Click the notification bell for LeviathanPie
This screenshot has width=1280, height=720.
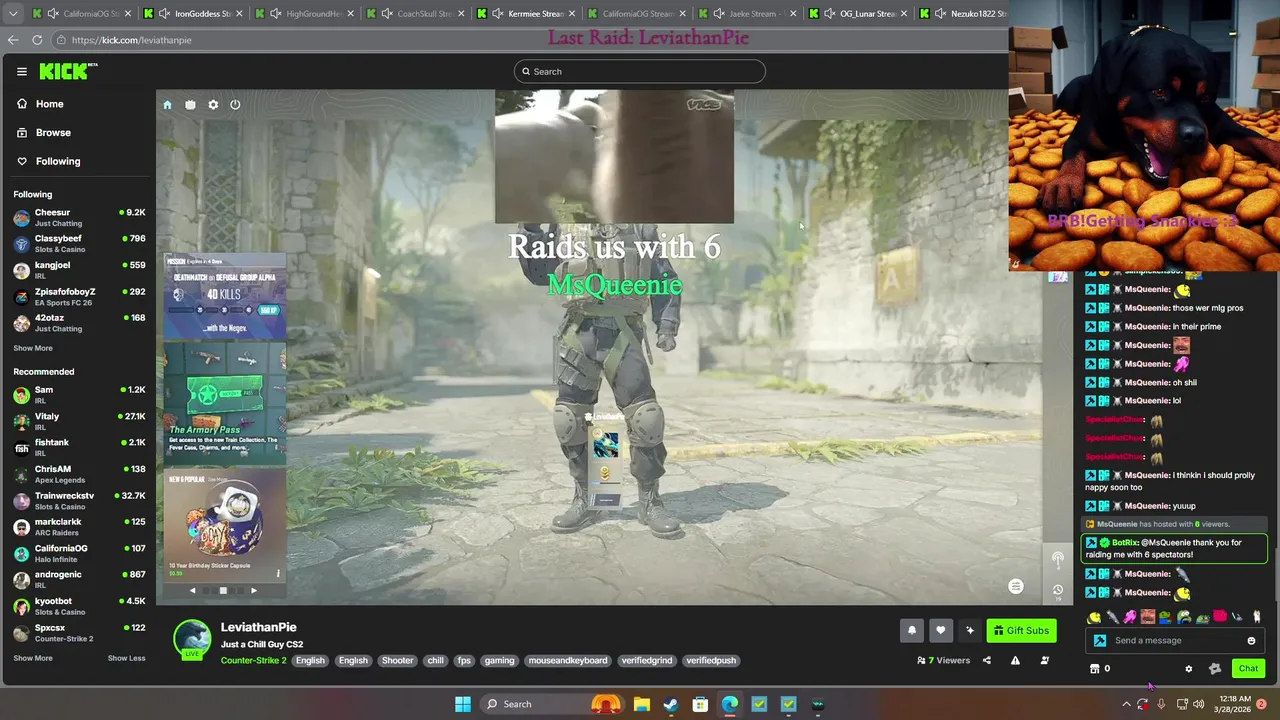[912, 630]
